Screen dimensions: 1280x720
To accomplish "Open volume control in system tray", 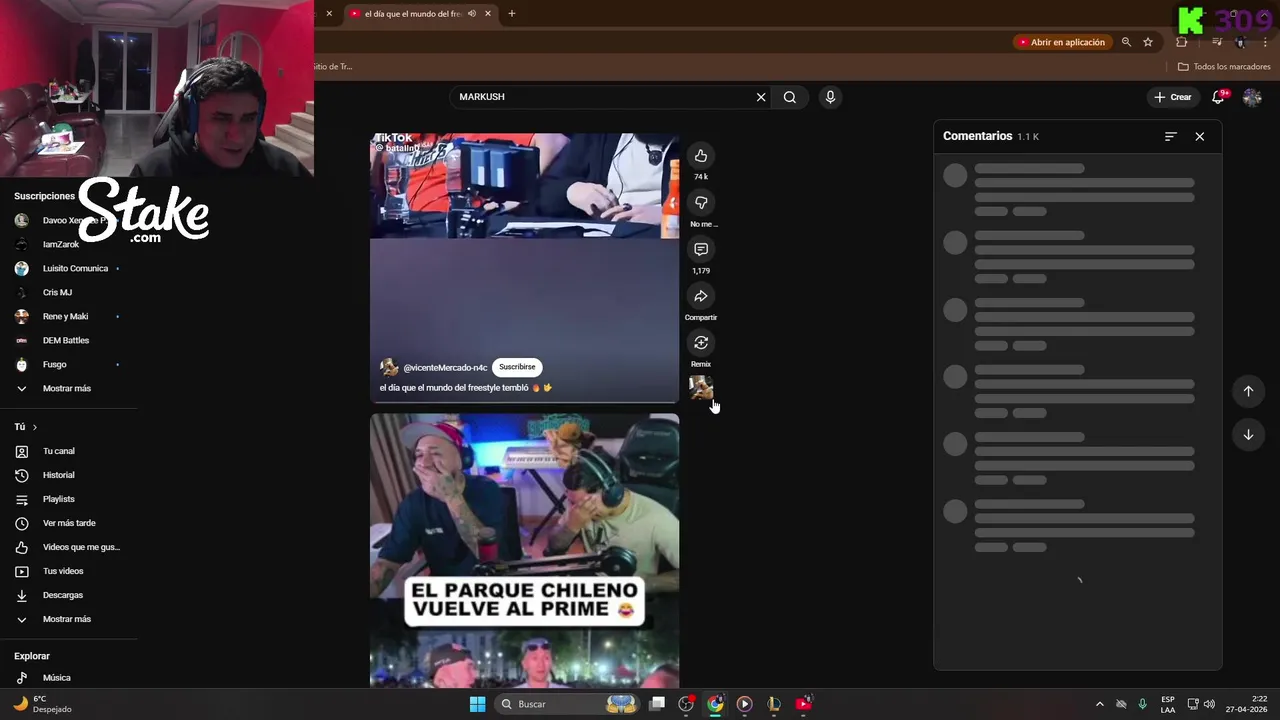I will click(x=1209, y=704).
